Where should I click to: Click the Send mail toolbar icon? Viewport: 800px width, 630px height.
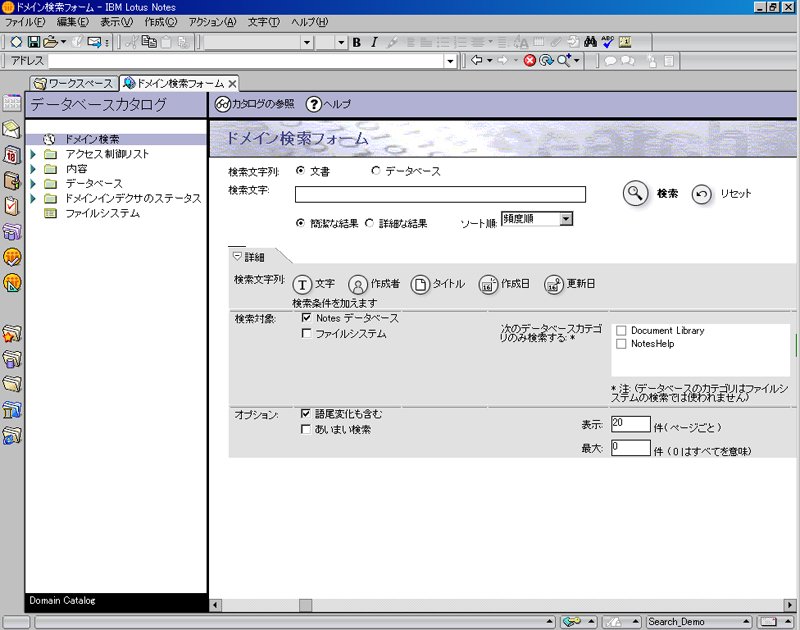click(94, 42)
